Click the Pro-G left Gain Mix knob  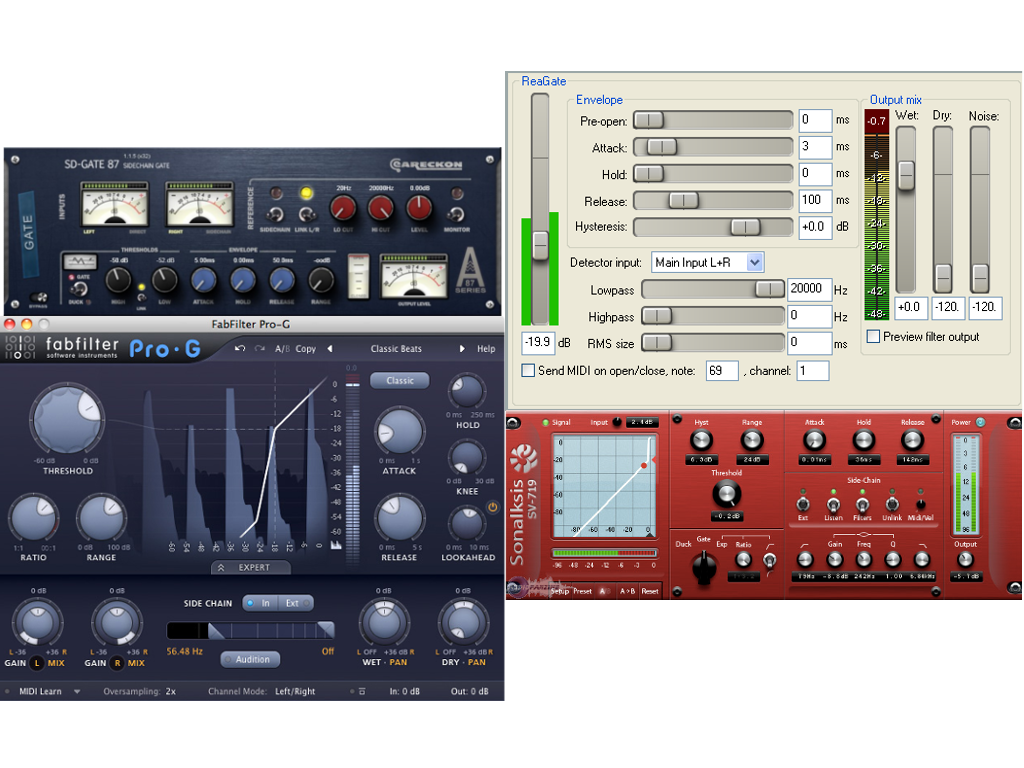(x=38, y=622)
